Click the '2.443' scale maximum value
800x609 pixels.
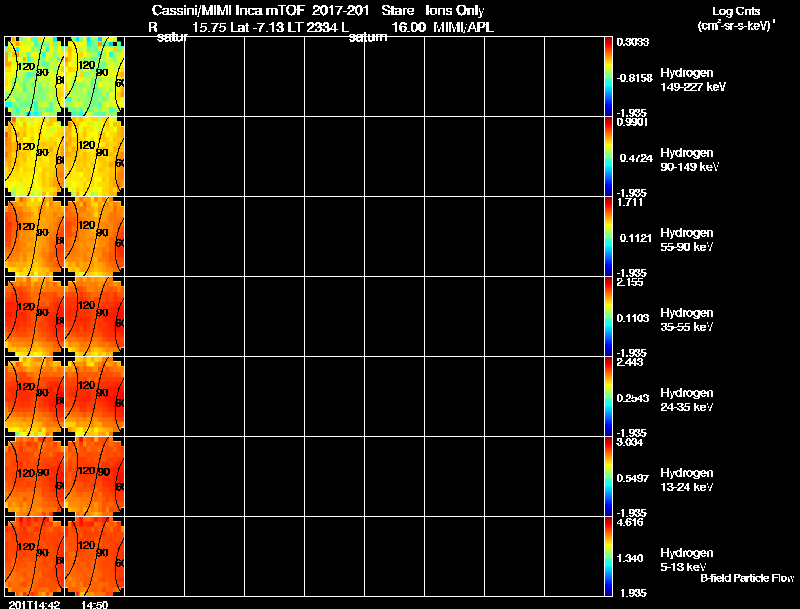(x=630, y=363)
